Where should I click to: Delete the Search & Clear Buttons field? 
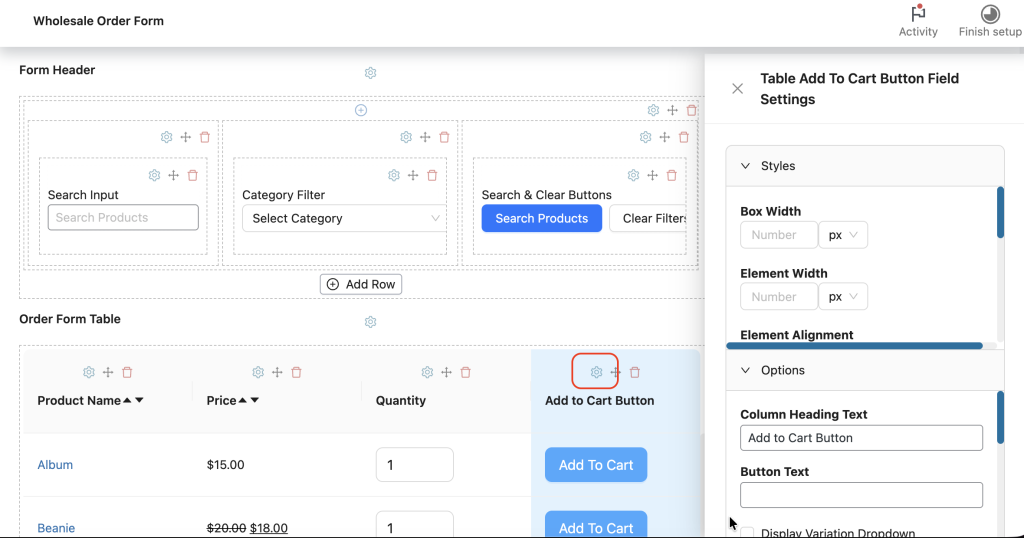point(671,175)
